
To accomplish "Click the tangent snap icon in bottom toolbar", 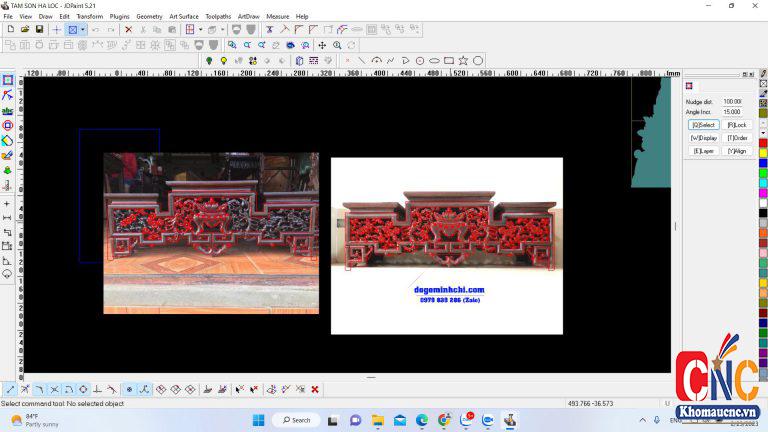I will click(112, 389).
